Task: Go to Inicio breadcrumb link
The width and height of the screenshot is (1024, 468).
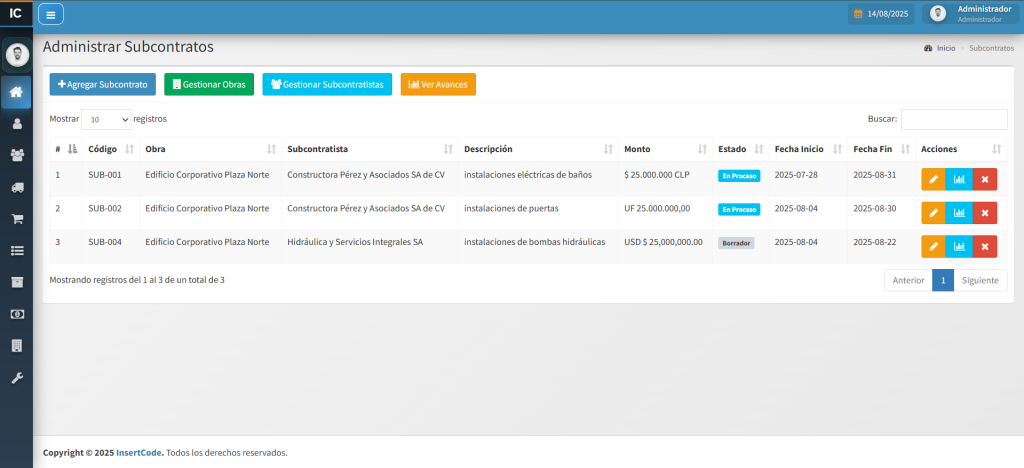Action: [945, 48]
